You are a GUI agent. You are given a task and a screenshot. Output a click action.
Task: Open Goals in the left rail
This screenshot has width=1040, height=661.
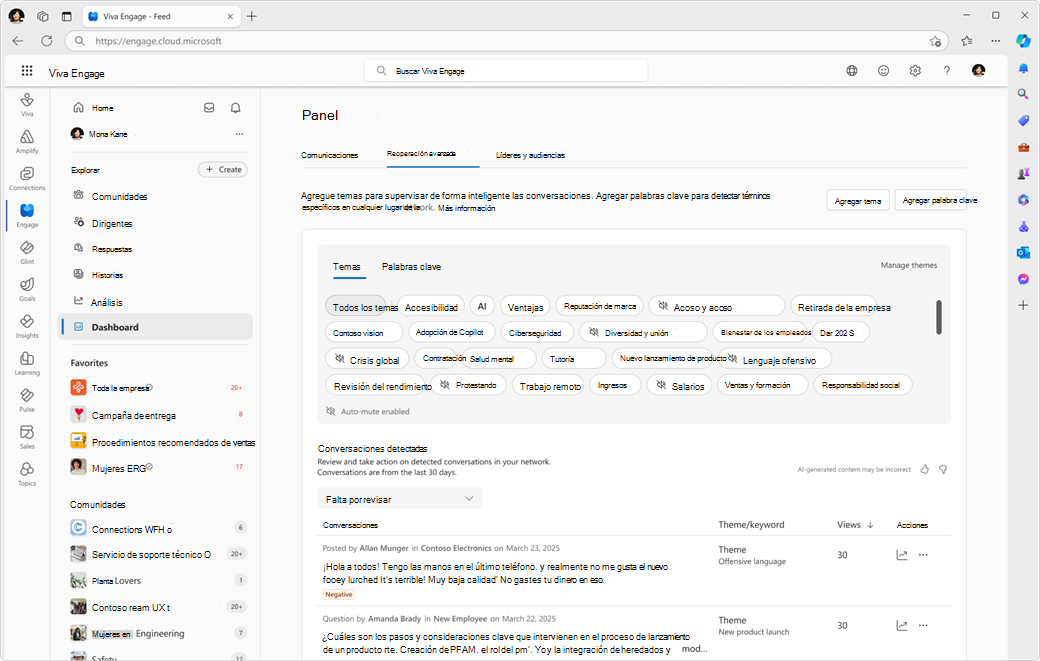pyautogui.click(x=27, y=289)
